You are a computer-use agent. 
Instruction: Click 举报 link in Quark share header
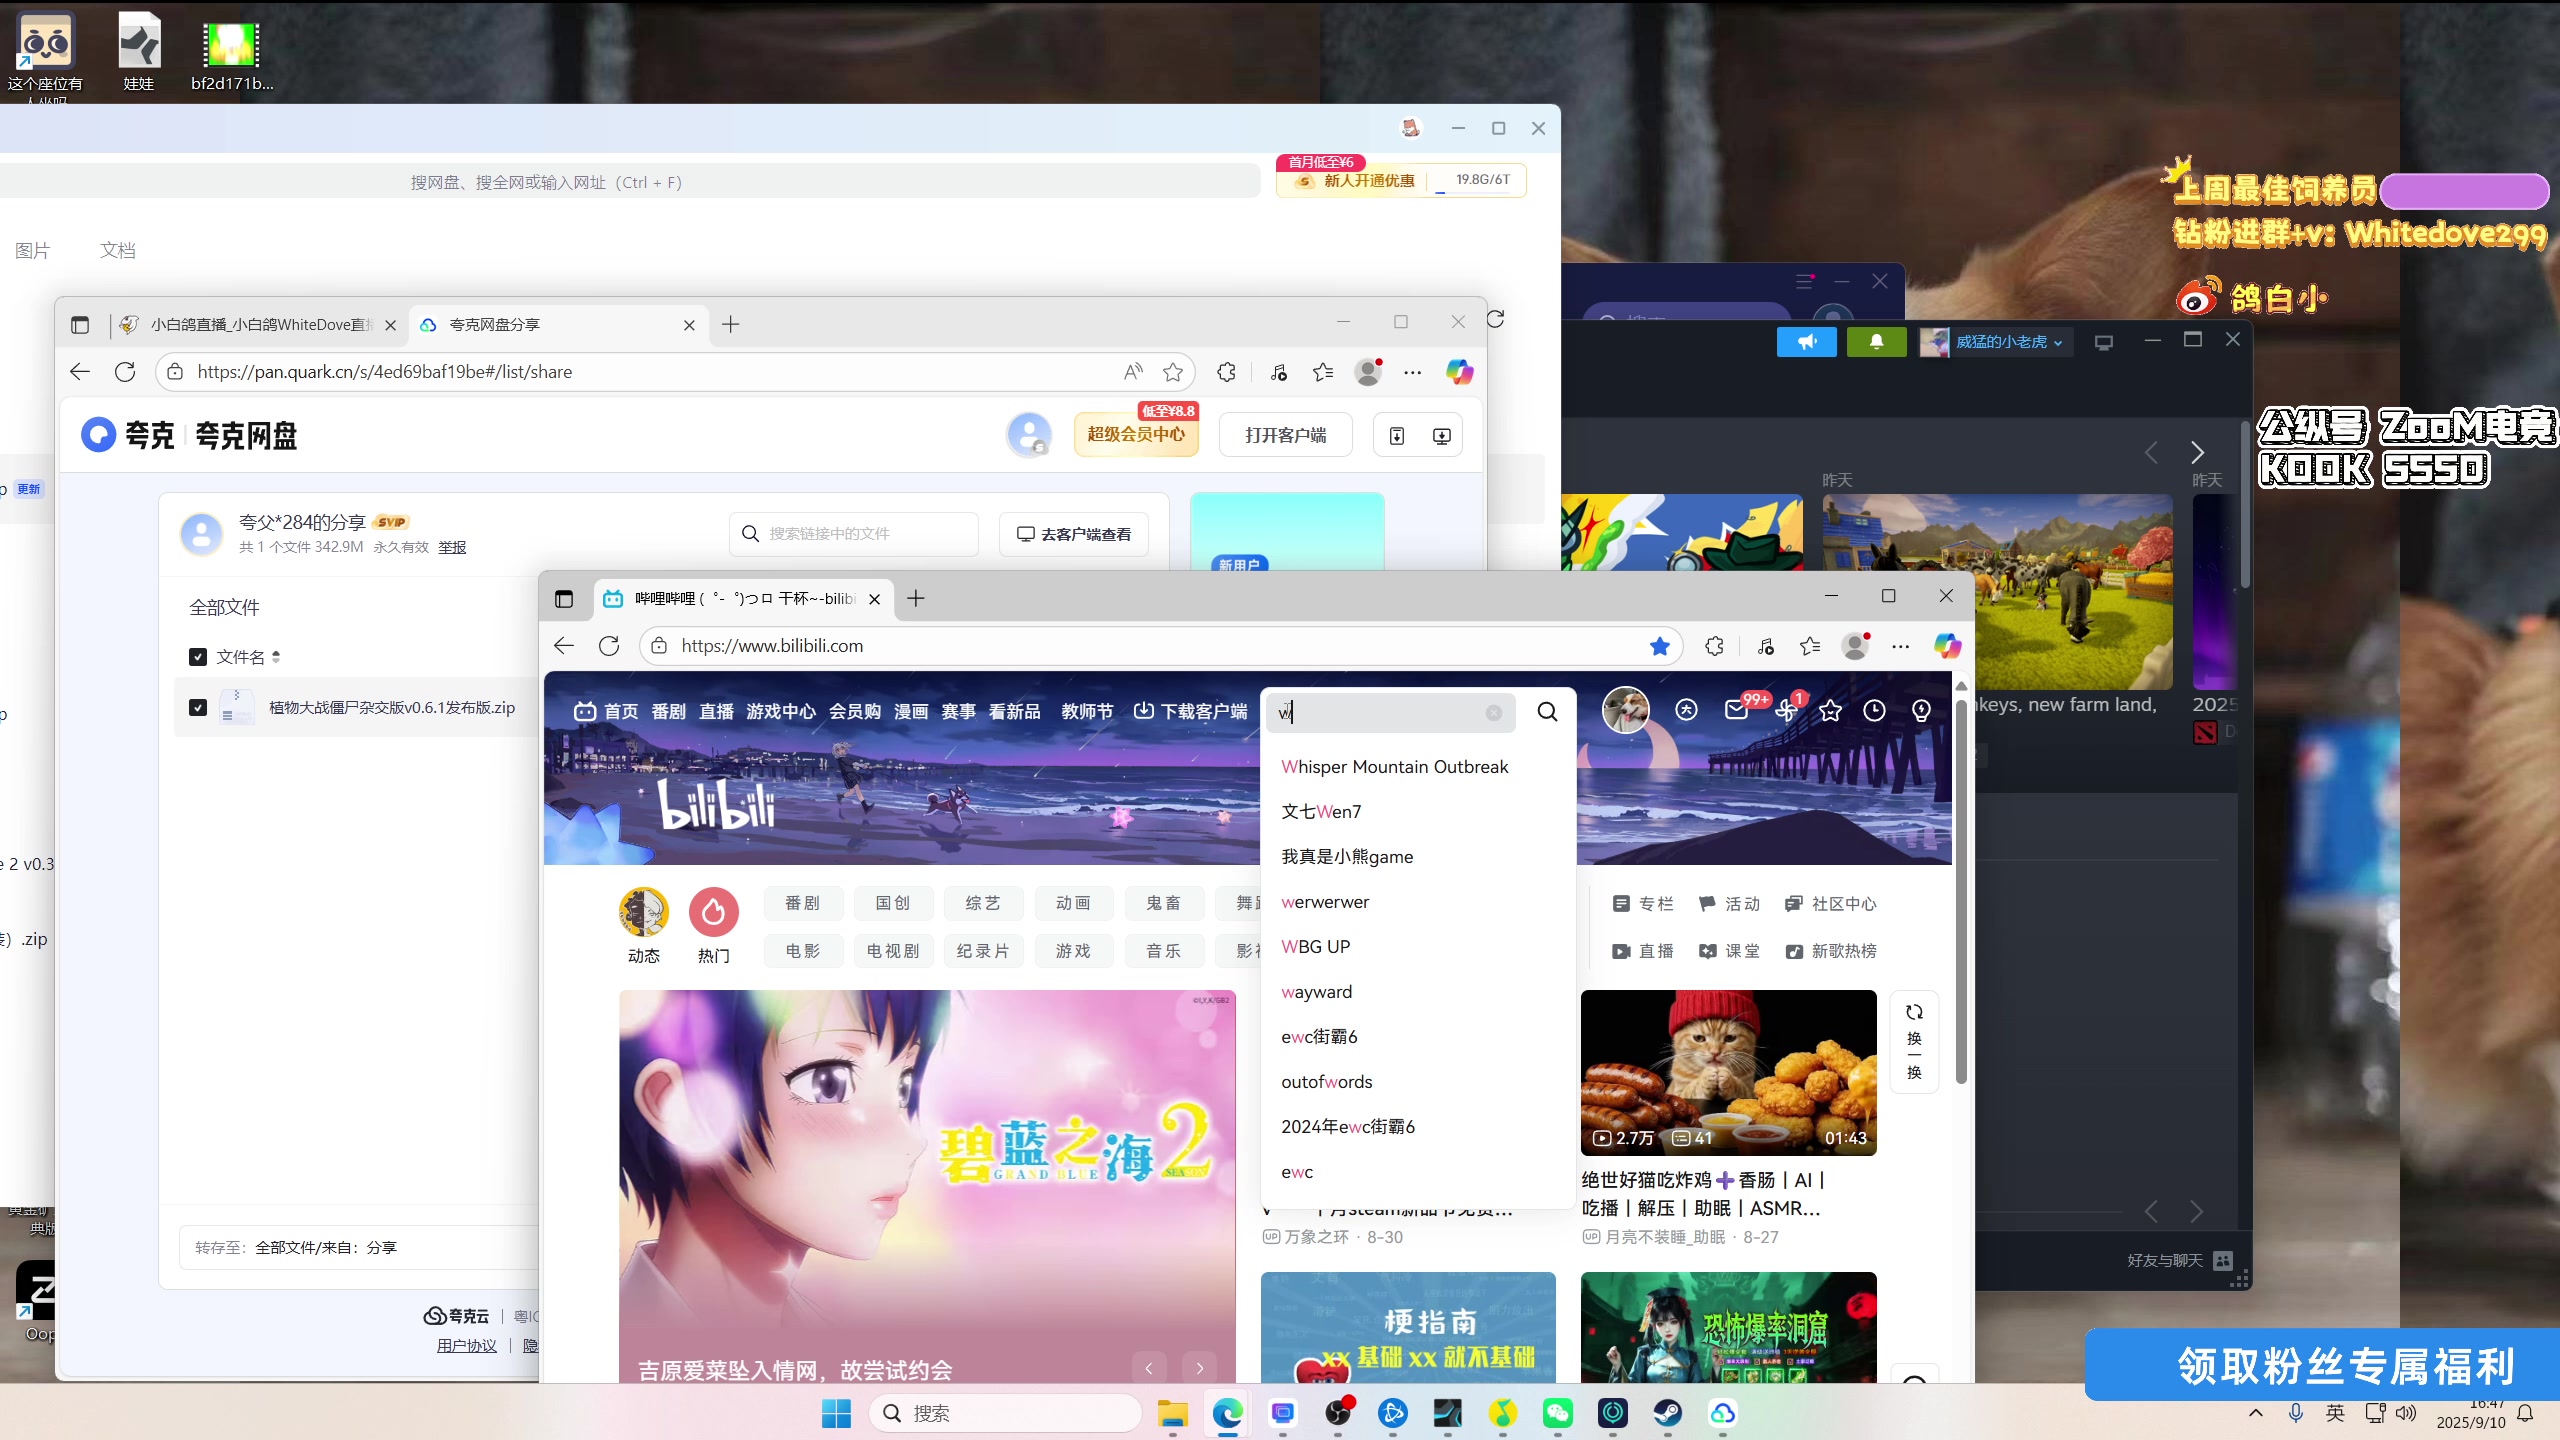[x=452, y=548]
